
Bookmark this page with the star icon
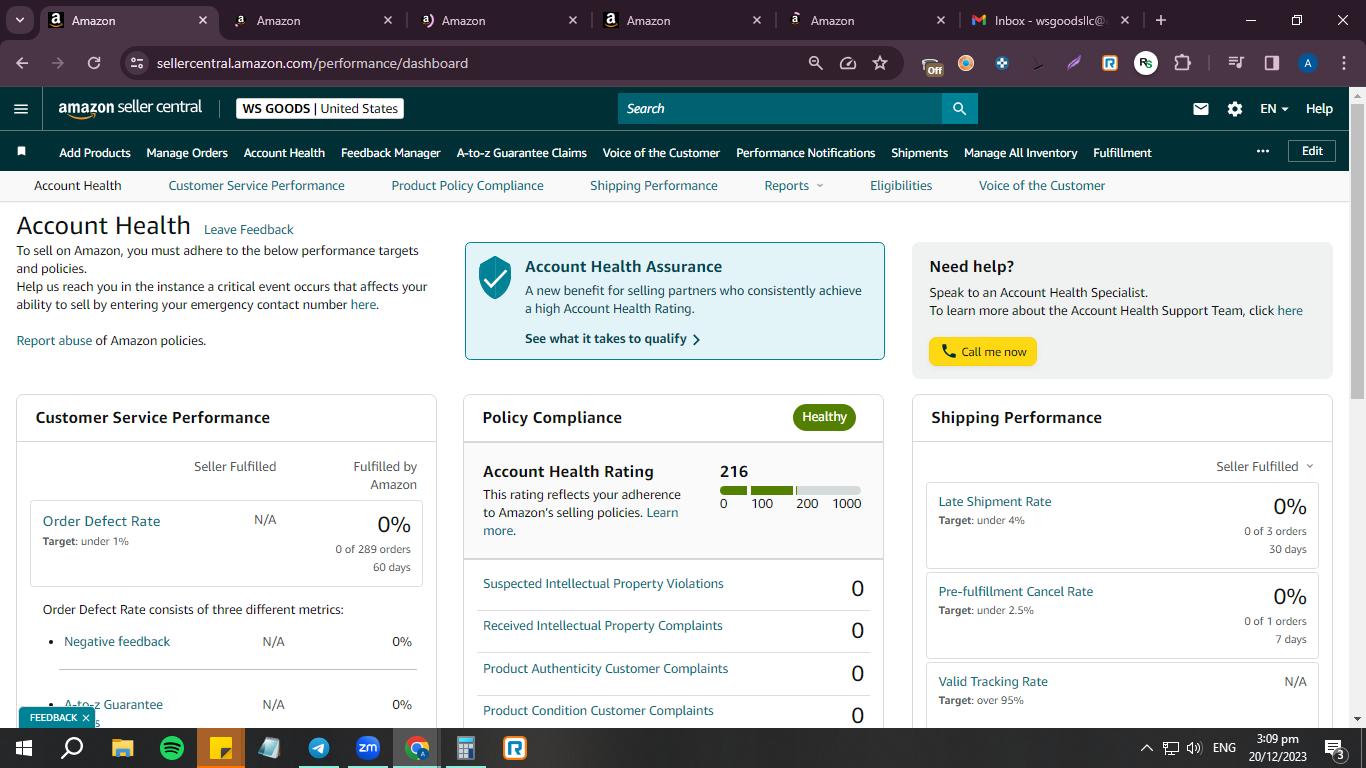tap(880, 63)
